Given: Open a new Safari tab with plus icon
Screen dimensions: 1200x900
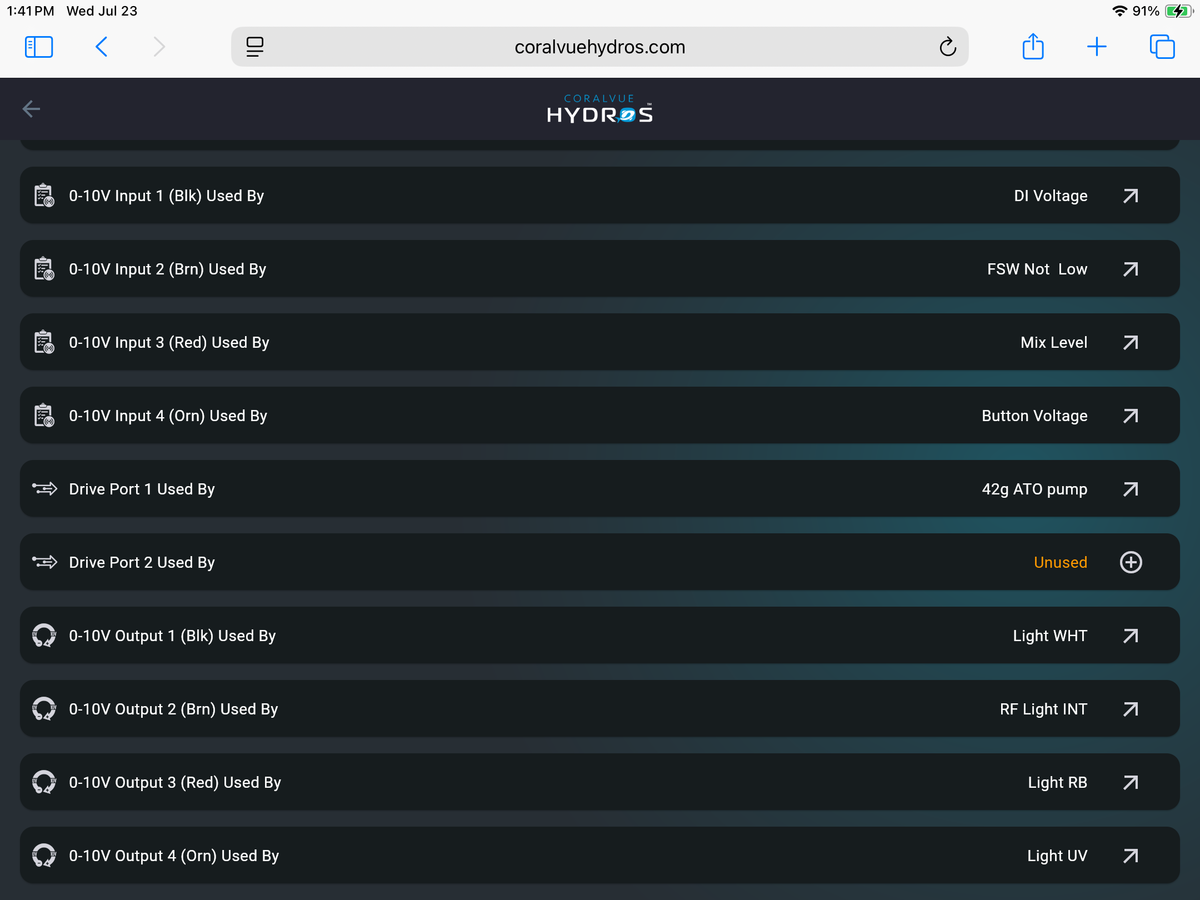Looking at the screenshot, I should click(x=1097, y=47).
